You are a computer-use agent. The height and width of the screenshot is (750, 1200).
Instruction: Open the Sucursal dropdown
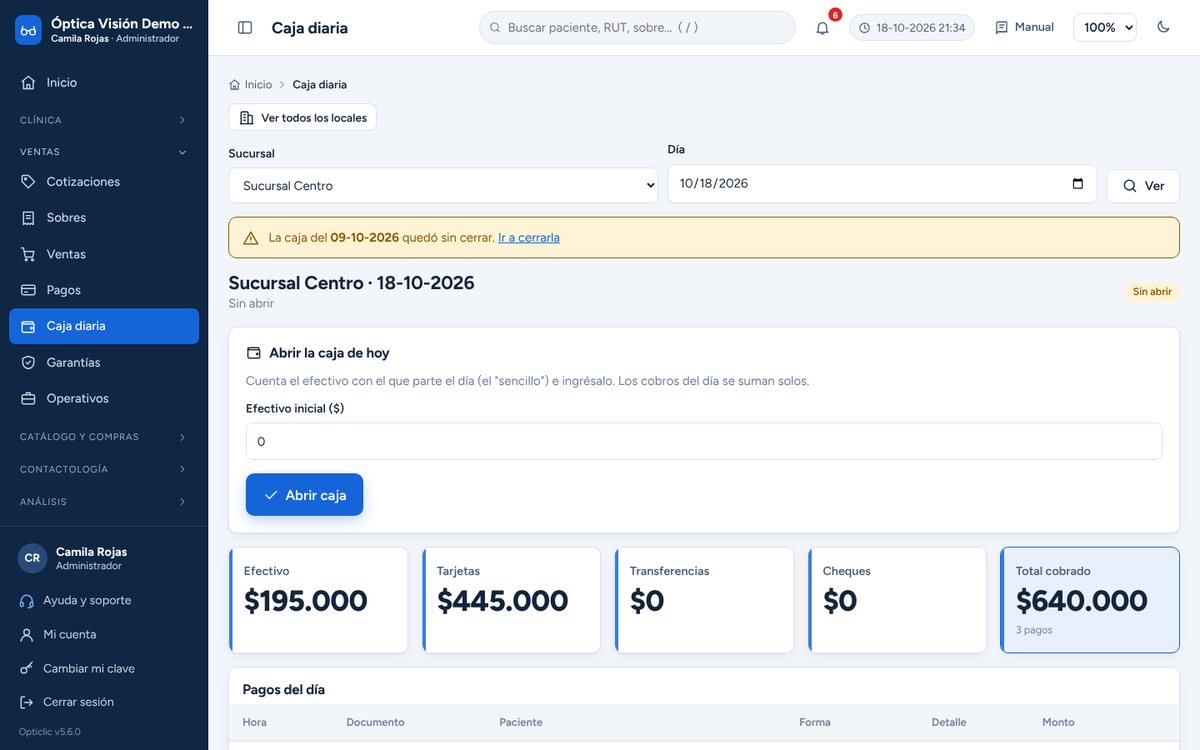point(443,186)
